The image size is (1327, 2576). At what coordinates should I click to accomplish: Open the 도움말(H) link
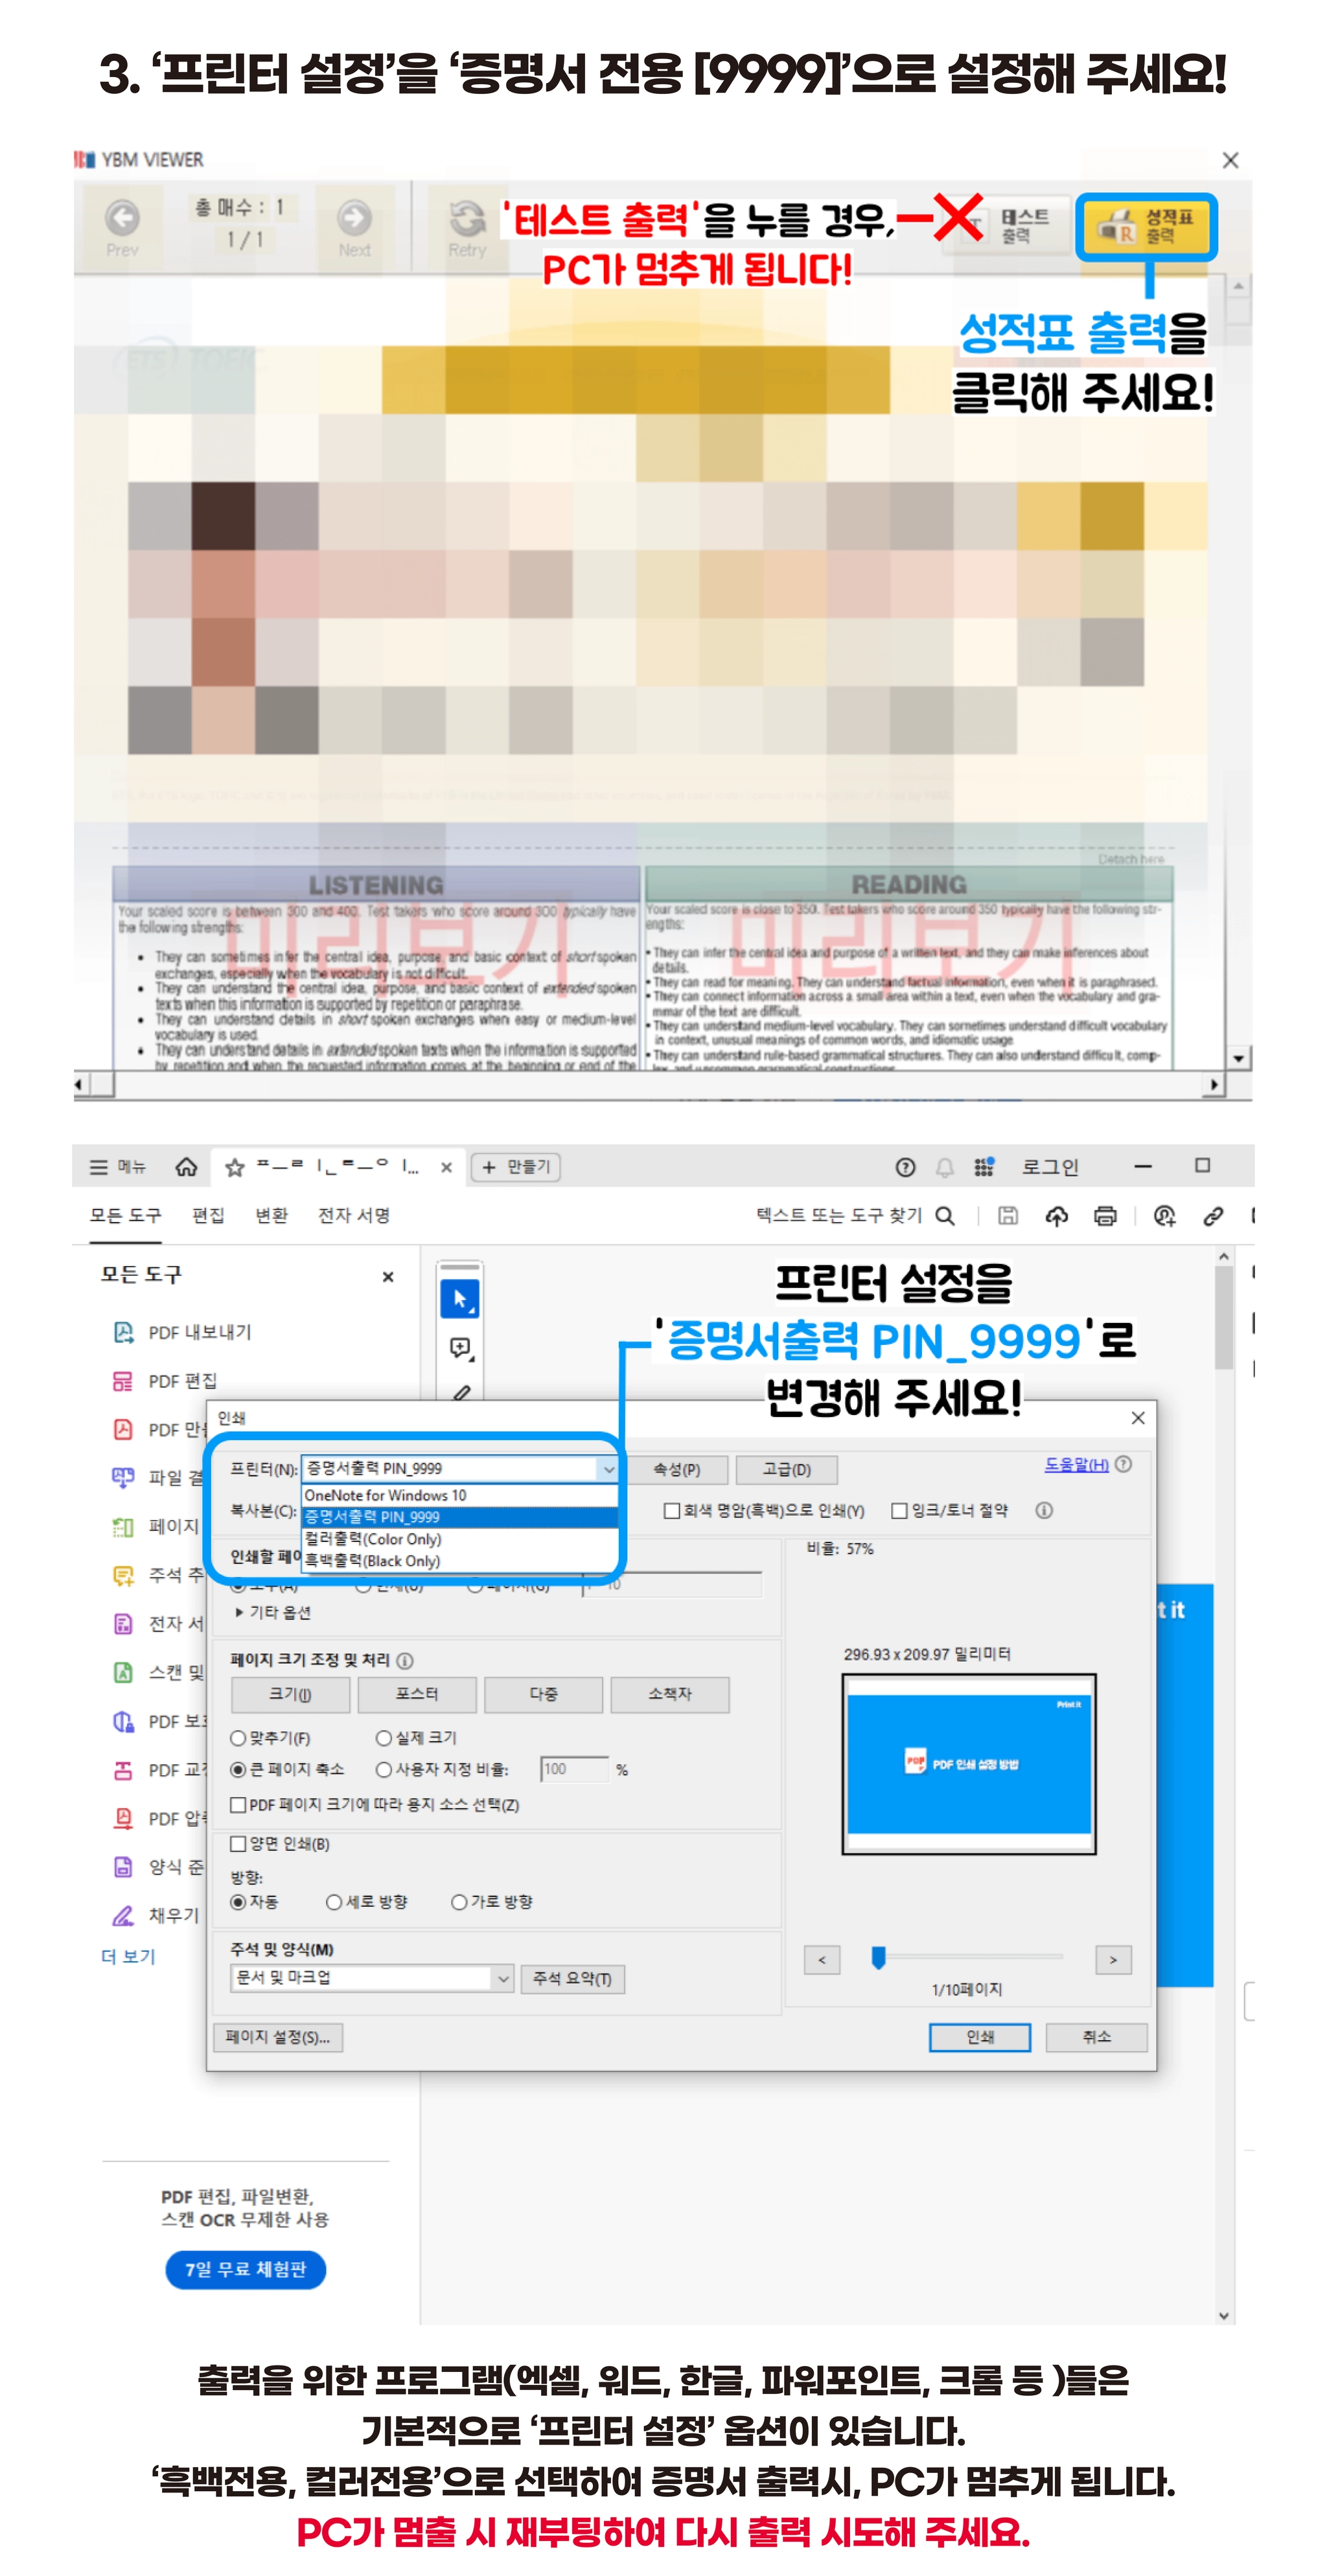click(x=1076, y=1465)
